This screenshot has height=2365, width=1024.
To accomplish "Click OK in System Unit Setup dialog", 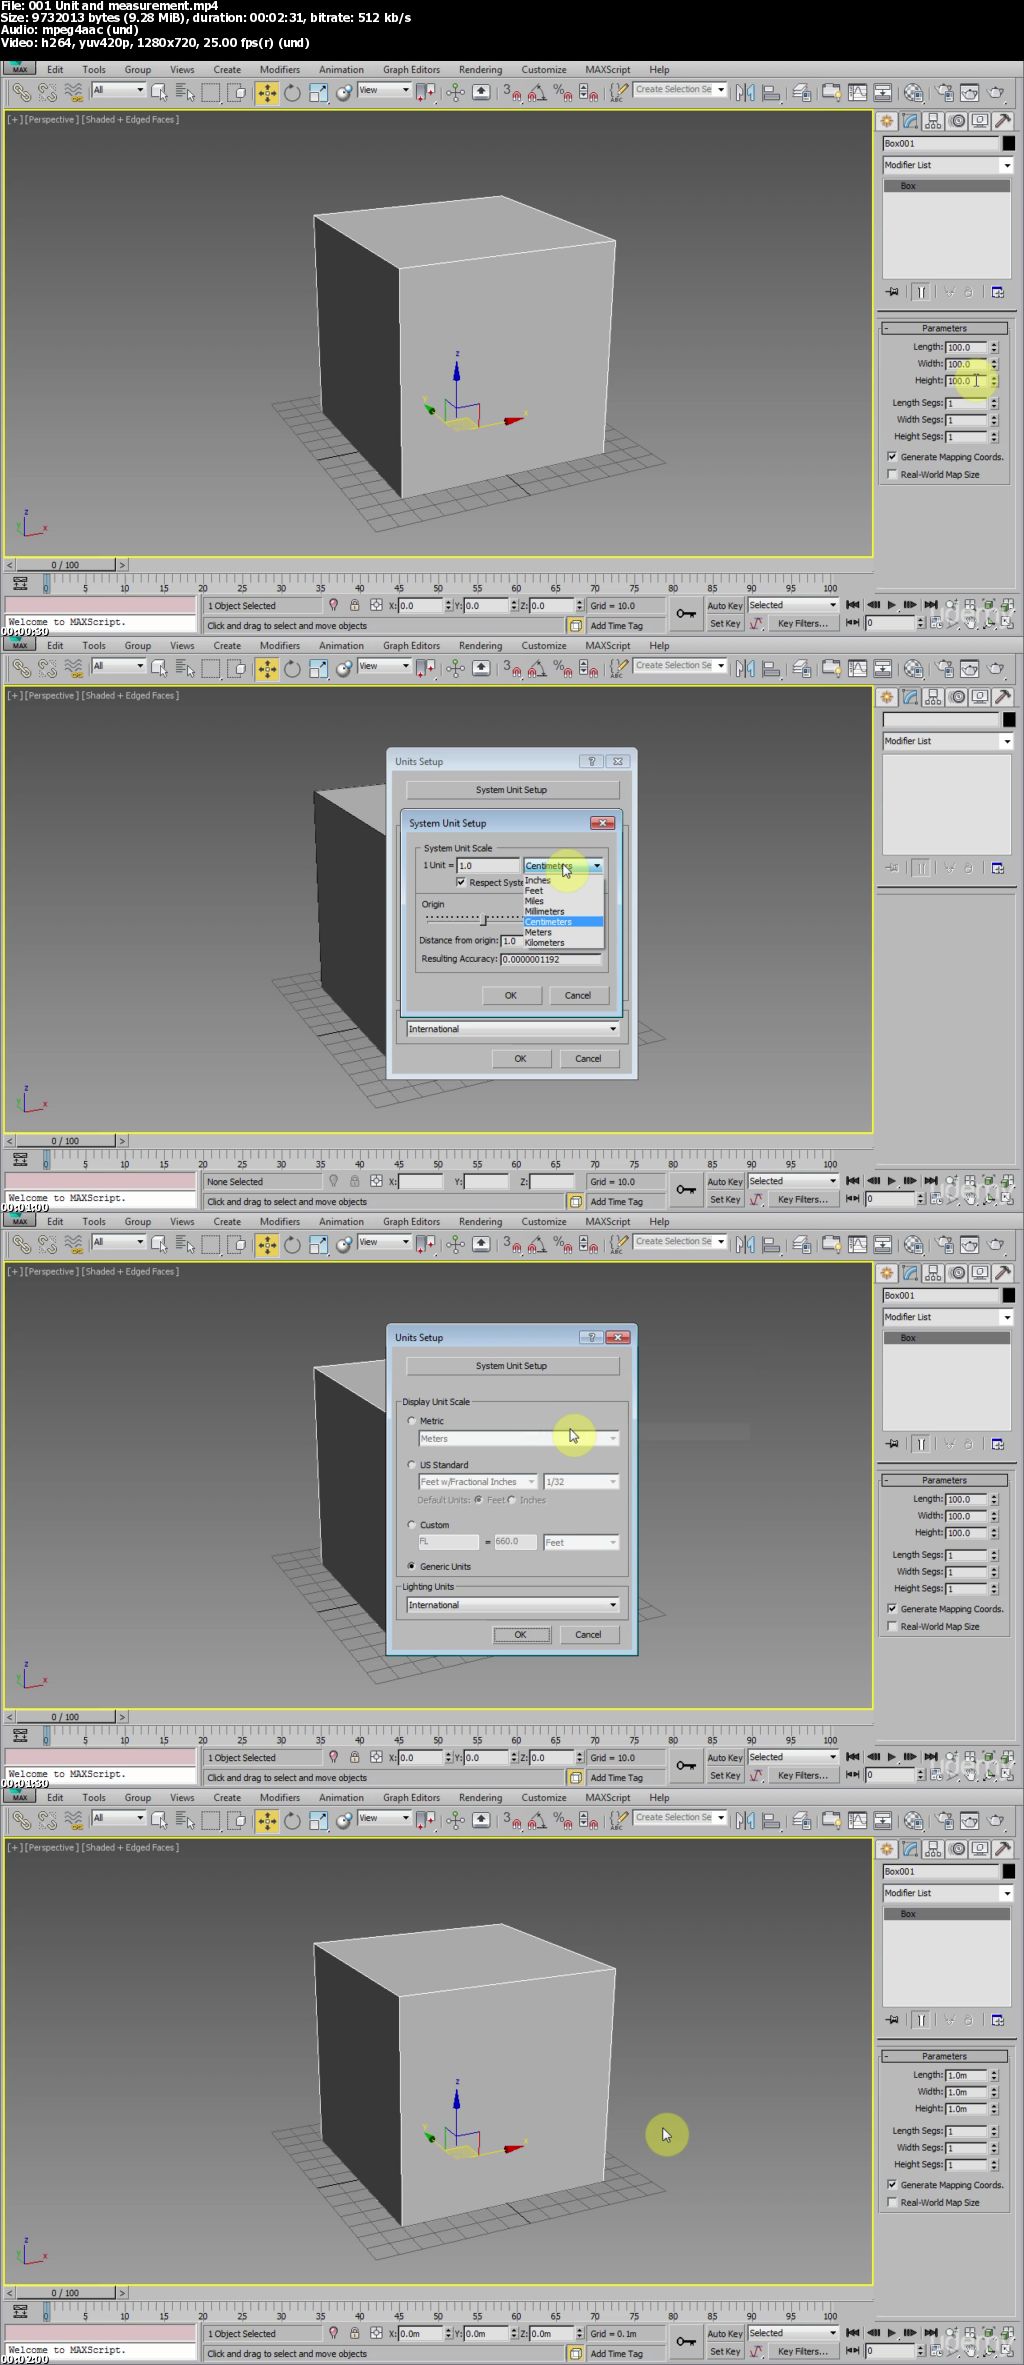I will pos(511,995).
